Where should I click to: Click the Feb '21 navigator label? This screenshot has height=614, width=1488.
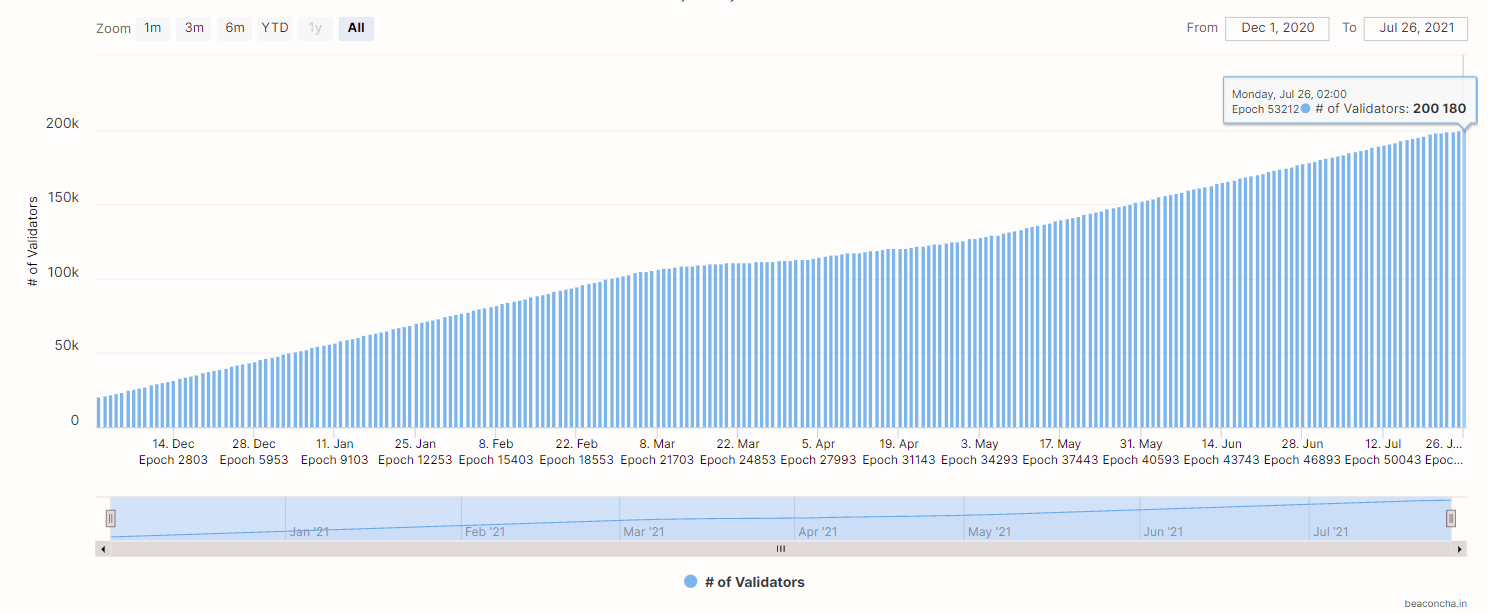point(485,532)
